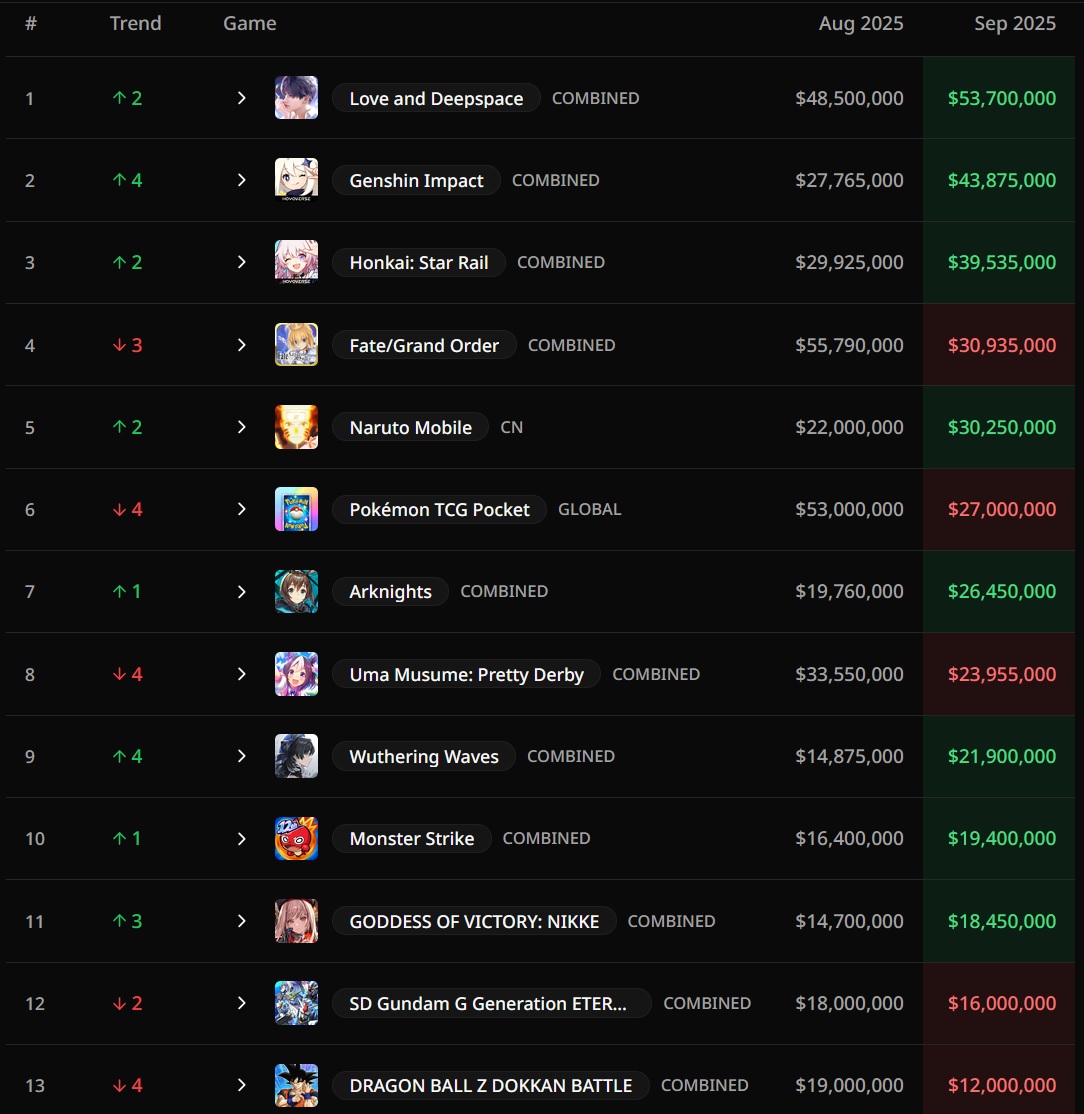Click the Arknights name pill
Image resolution: width=1084 pixels, height=1114 pixels.
(x=391, y=592)
